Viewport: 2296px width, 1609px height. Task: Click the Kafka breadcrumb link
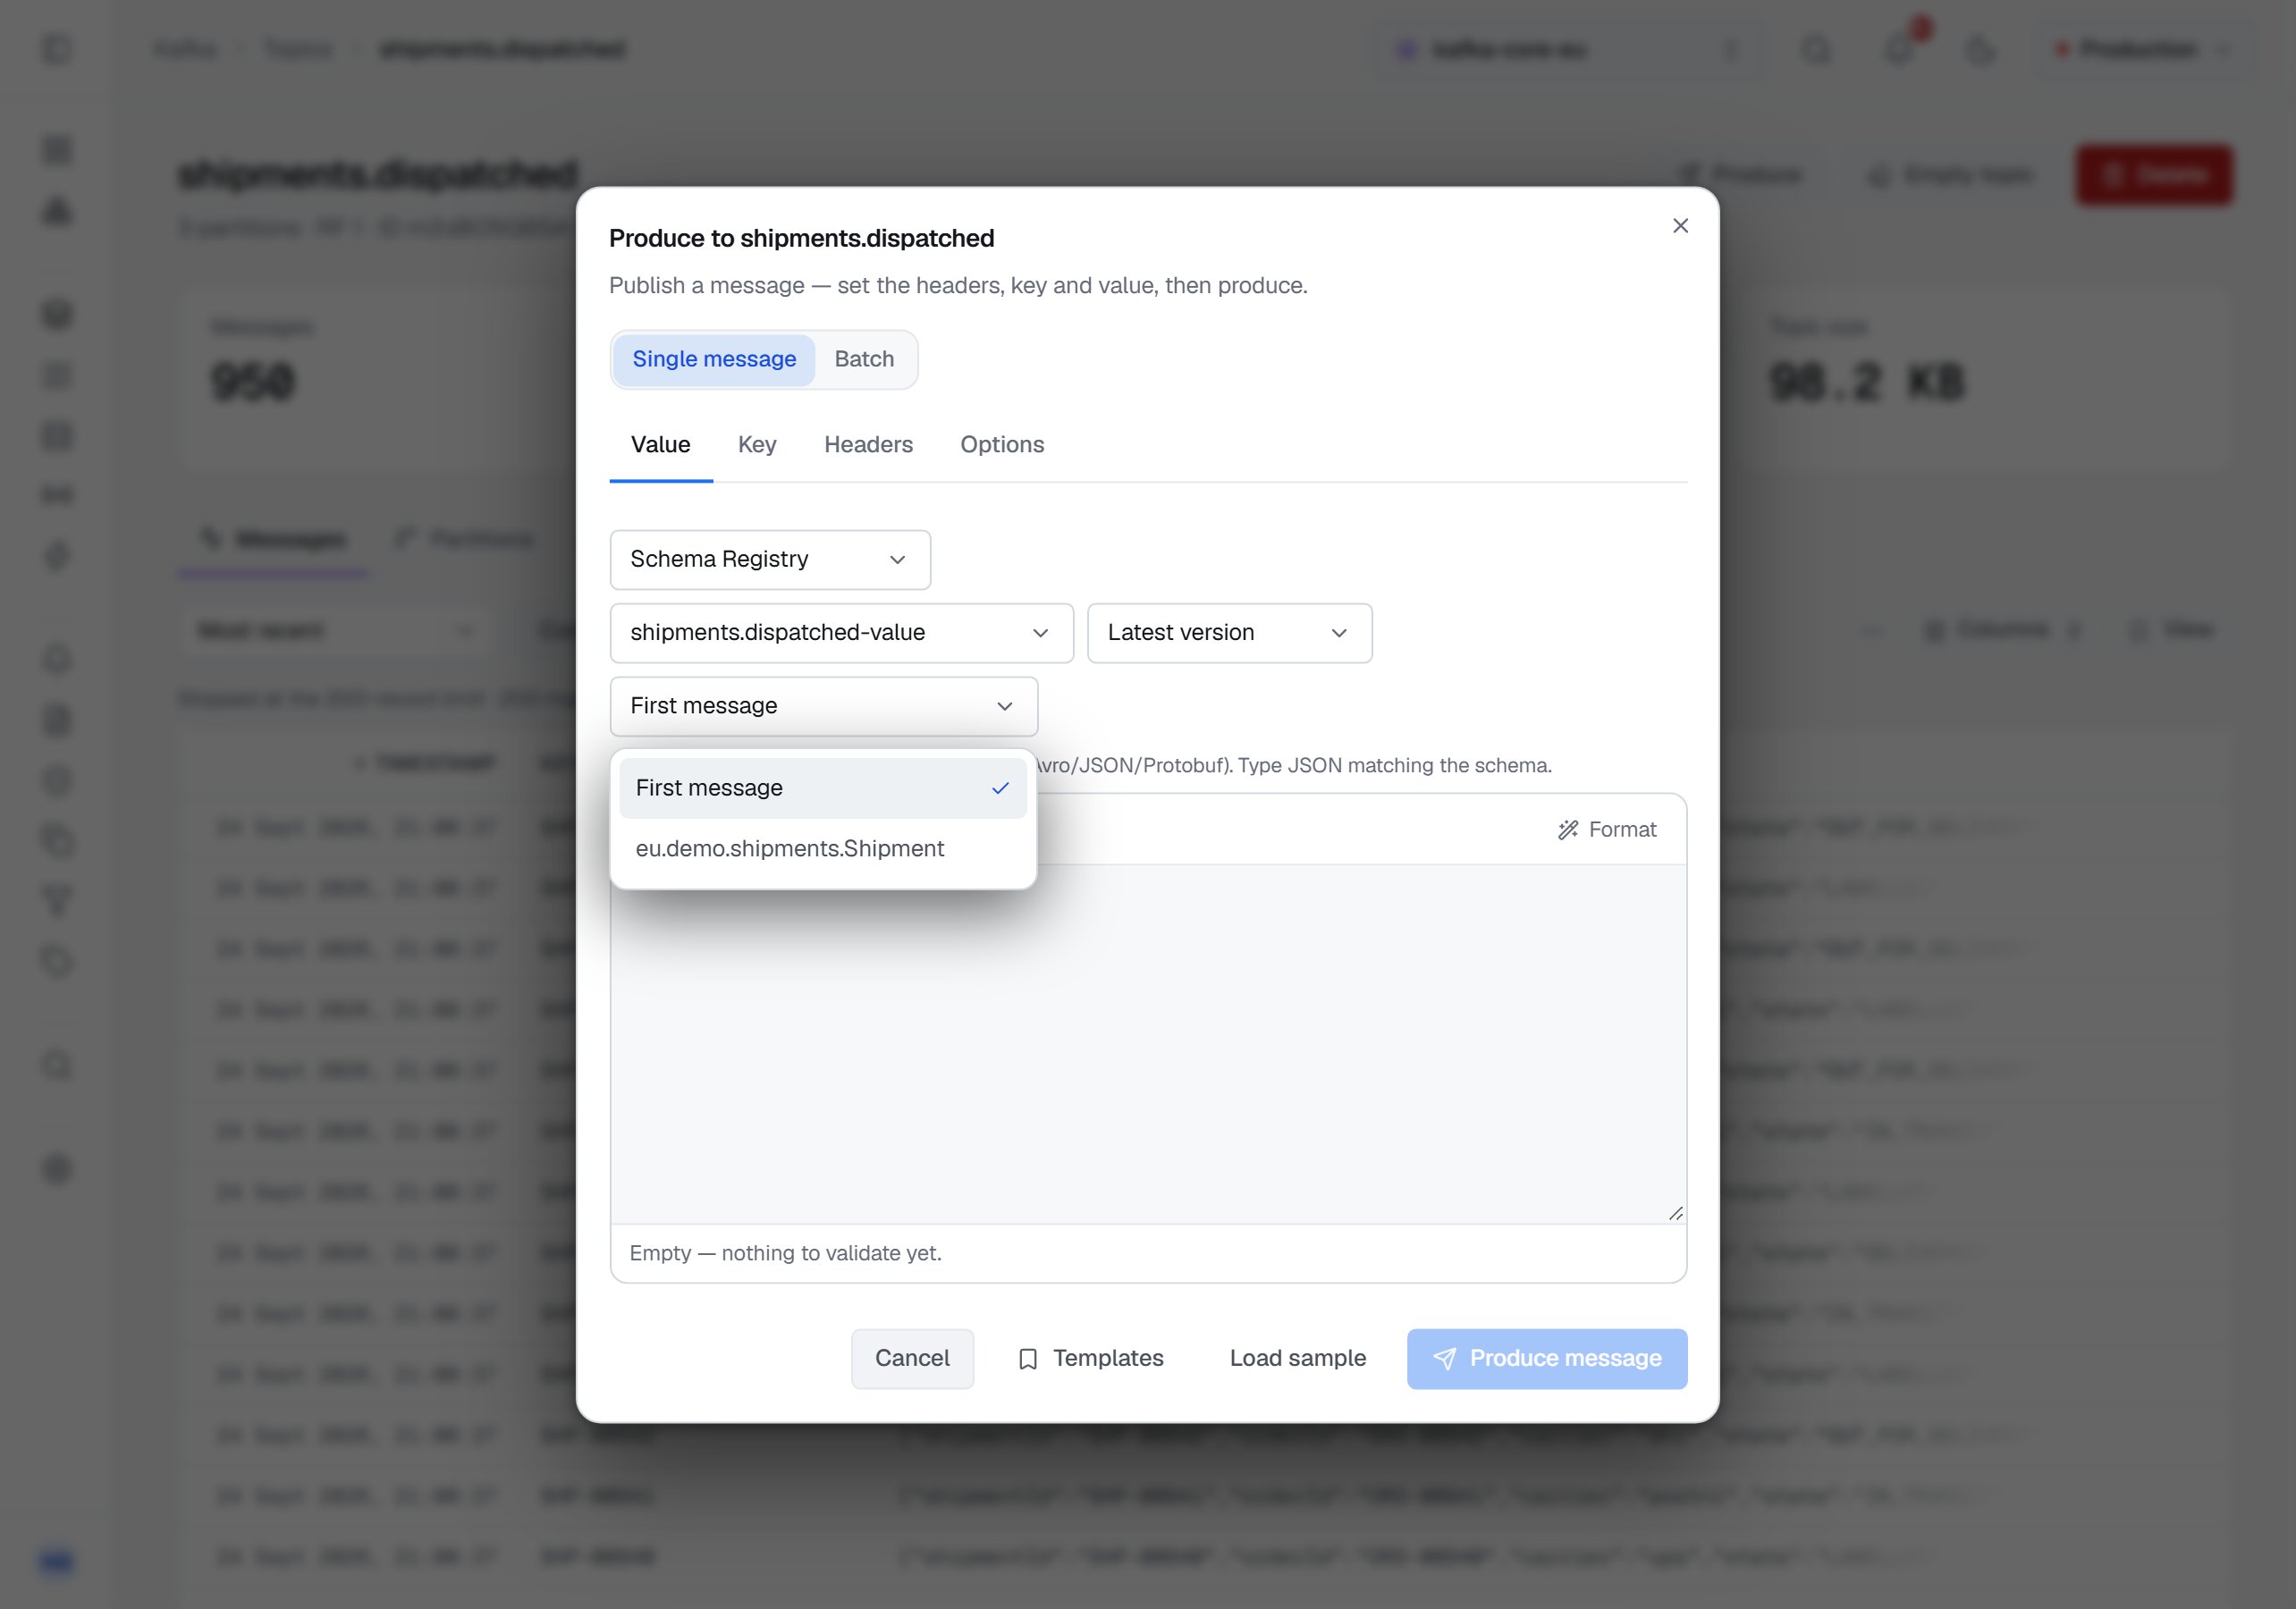click(185, 49)
